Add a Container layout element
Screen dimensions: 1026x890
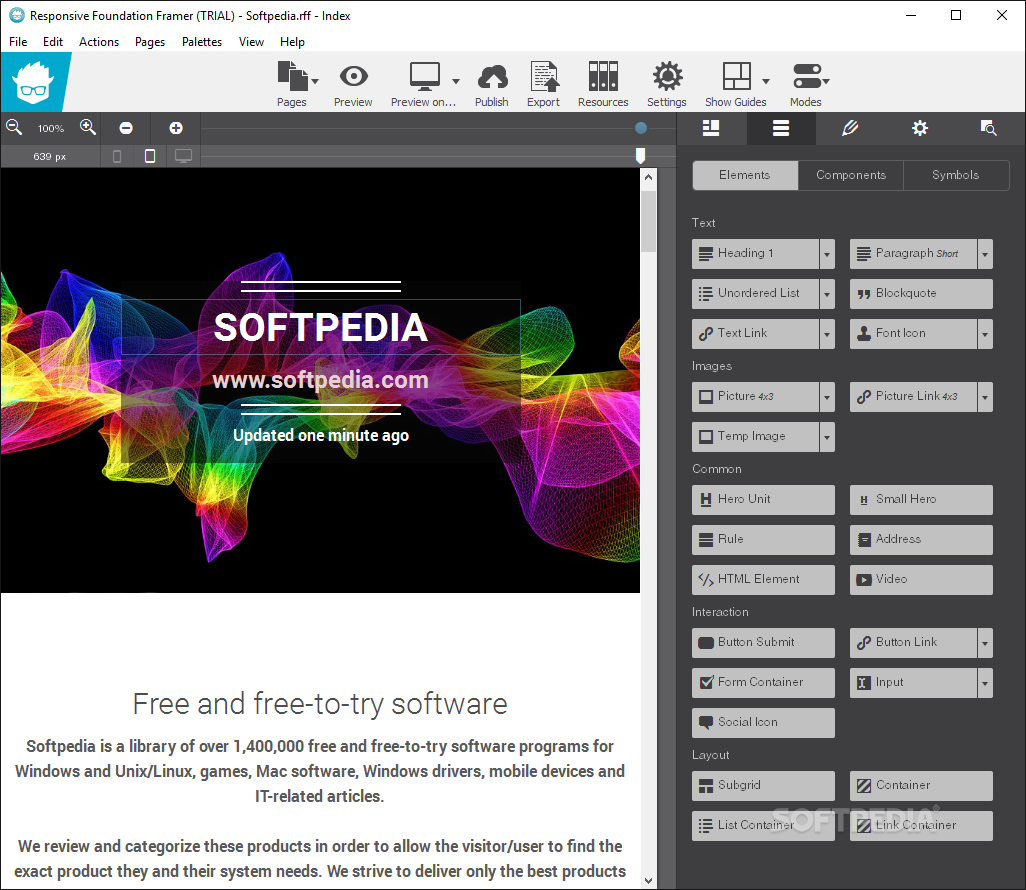click(x=921, y=785)
